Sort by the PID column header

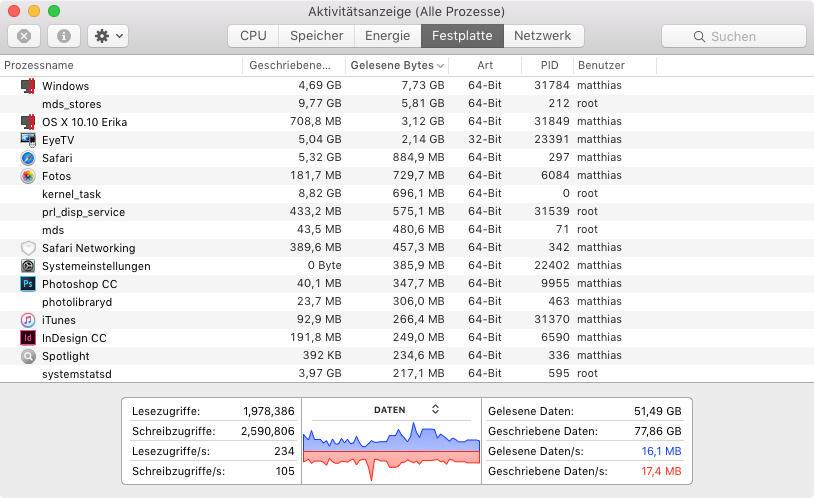click(548, 65)
